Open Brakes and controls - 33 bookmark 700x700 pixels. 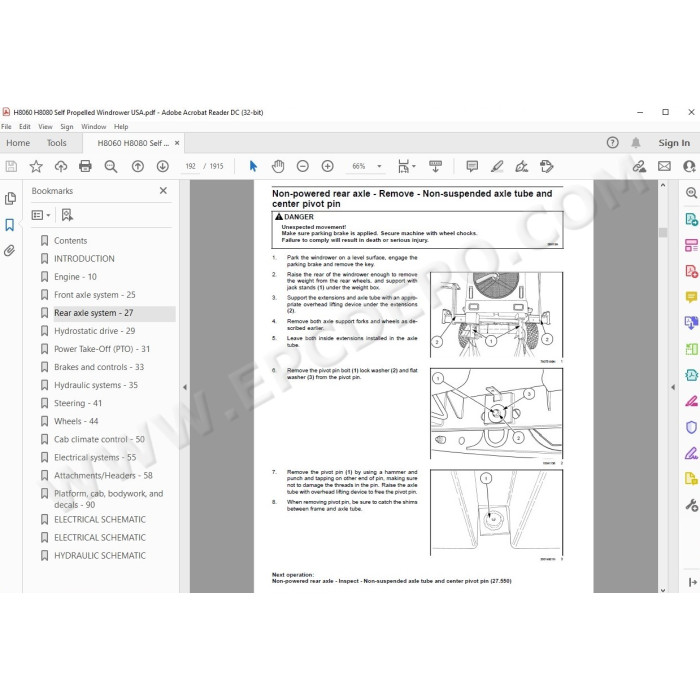(99, 367)
